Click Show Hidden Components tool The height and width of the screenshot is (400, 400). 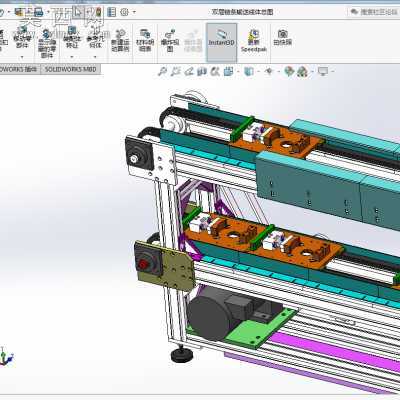46,43
